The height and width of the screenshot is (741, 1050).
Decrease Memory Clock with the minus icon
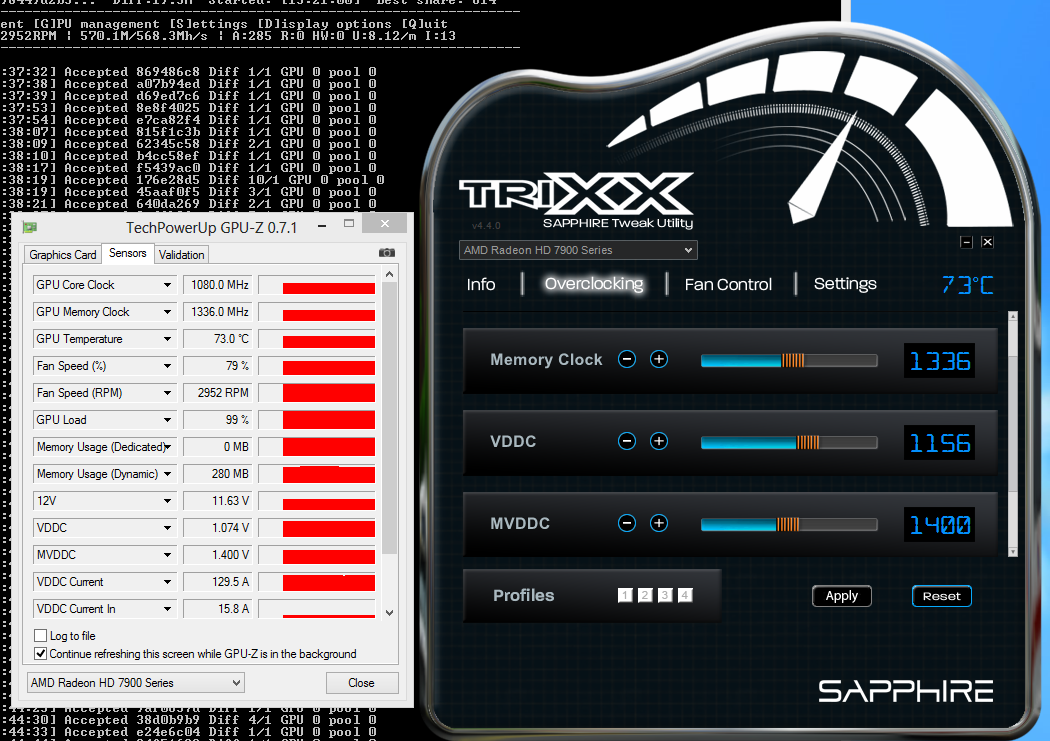pos(627,359)
